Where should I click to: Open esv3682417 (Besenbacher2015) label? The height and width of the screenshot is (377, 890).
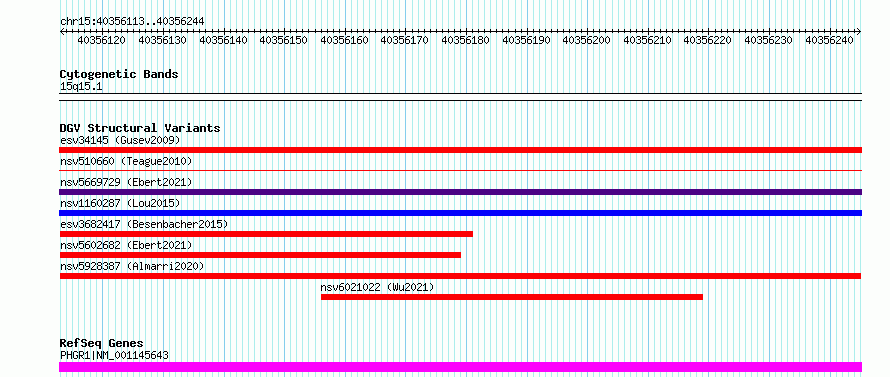point(144,224)
